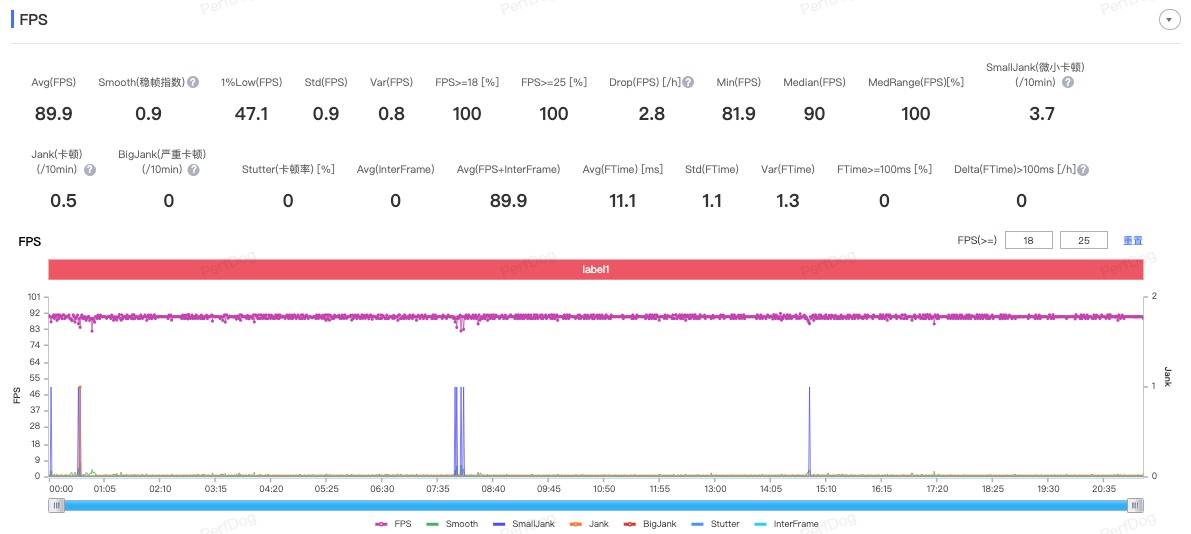
Task: Click the left handle of time range slider
Action: pos(57,506)
